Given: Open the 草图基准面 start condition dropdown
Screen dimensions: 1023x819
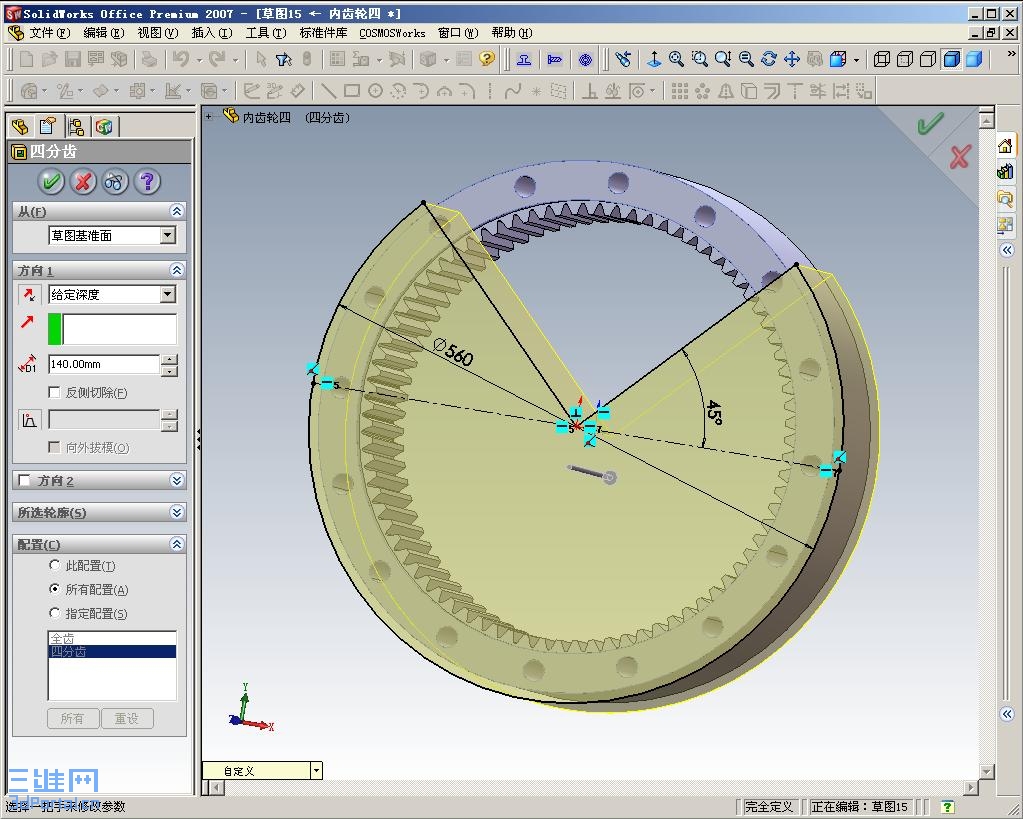Looking at the screenshot, I should click(x=168, y=235).
